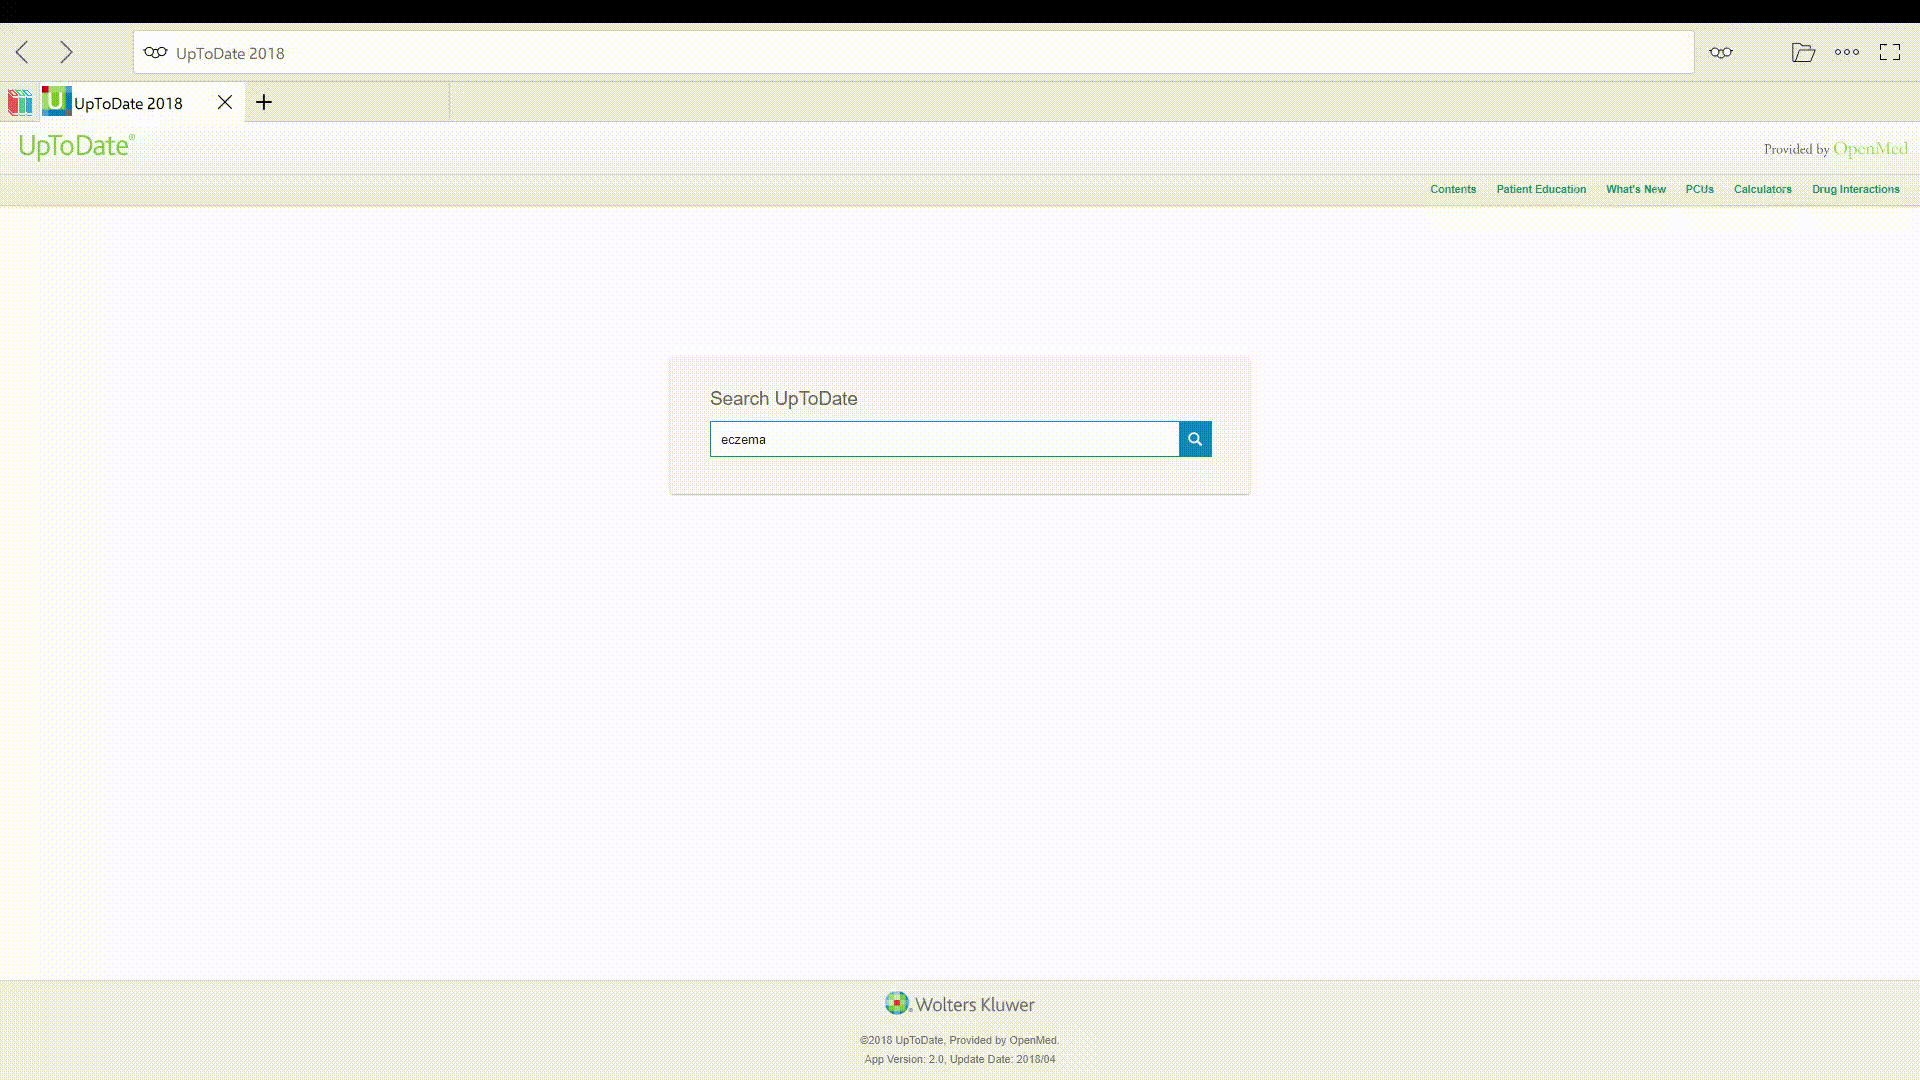Open the Drug Interactions page
Screen dimensions: 1920x1080
1855,189
